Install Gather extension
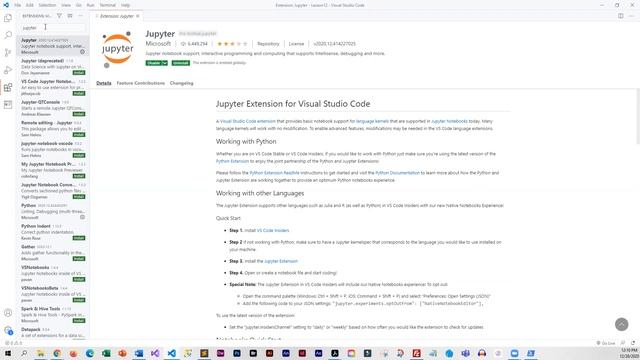Screen dimensions: 640x360 click(79, 259)
